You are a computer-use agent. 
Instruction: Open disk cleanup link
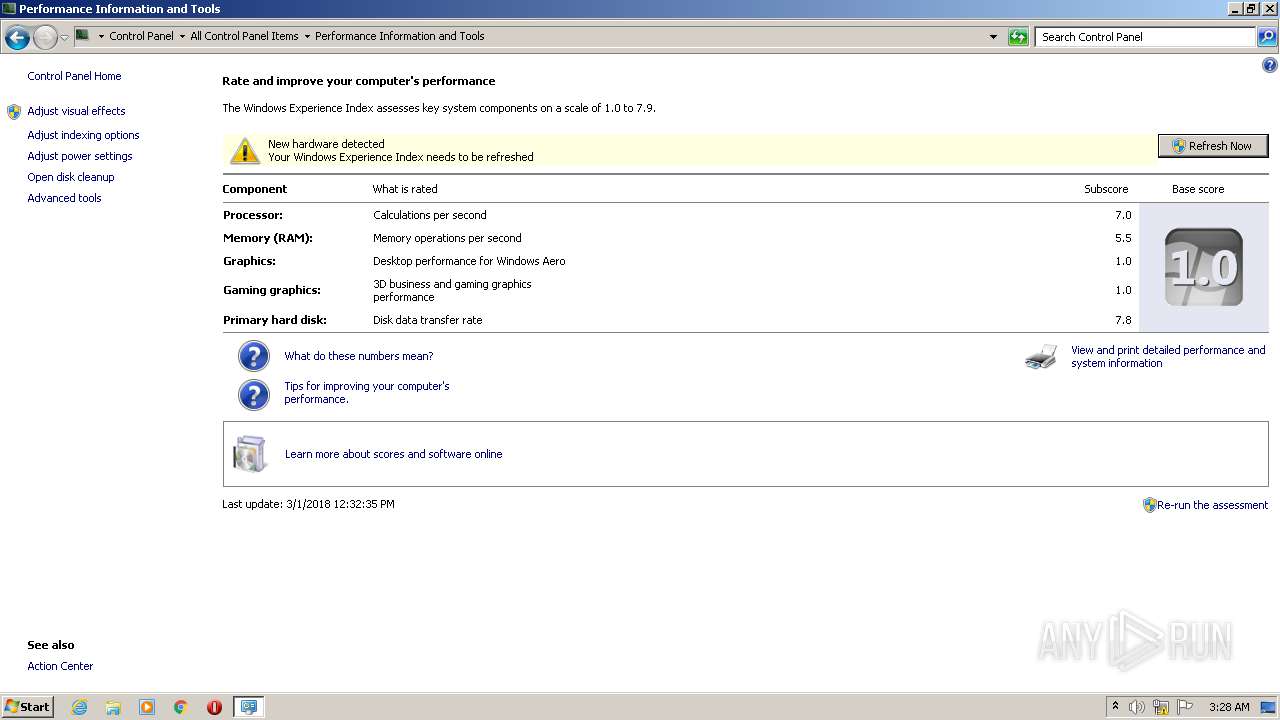click(71, 177)
